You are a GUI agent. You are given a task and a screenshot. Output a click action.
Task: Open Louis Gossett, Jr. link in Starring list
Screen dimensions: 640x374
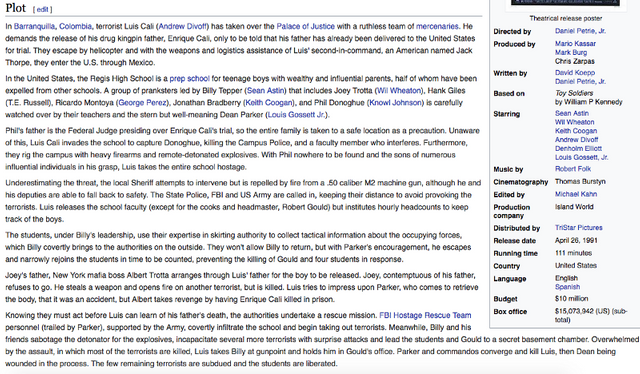581,157
